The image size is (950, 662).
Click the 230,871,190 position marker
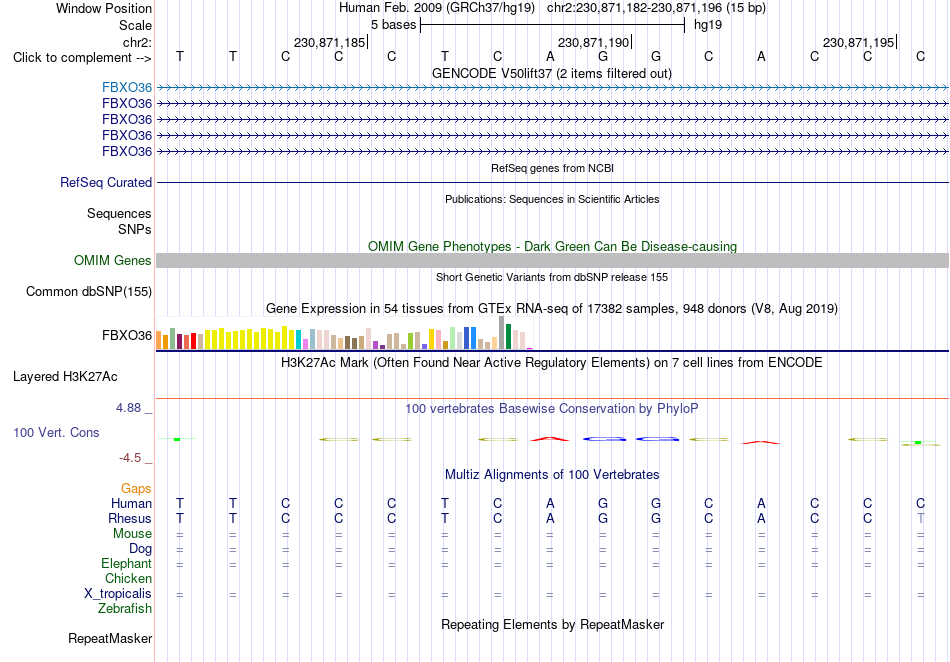click(594, 42)
